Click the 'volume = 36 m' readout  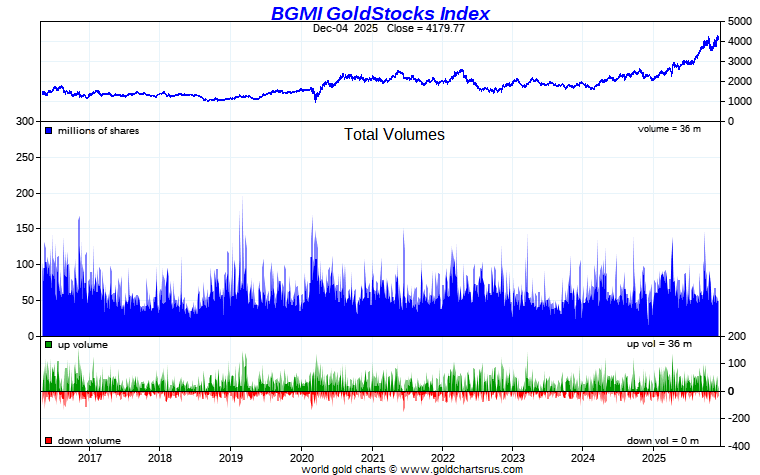(669, 129)
